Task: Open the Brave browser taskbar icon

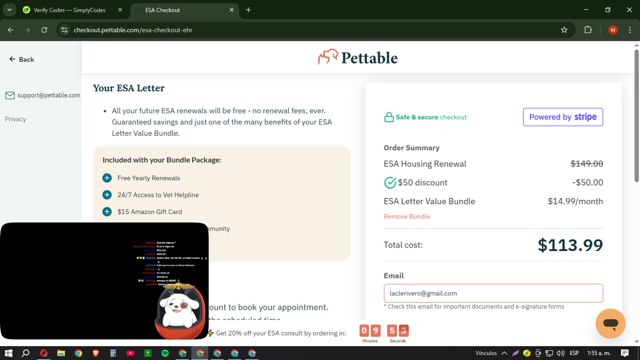Action: click(x=96, y=353)
